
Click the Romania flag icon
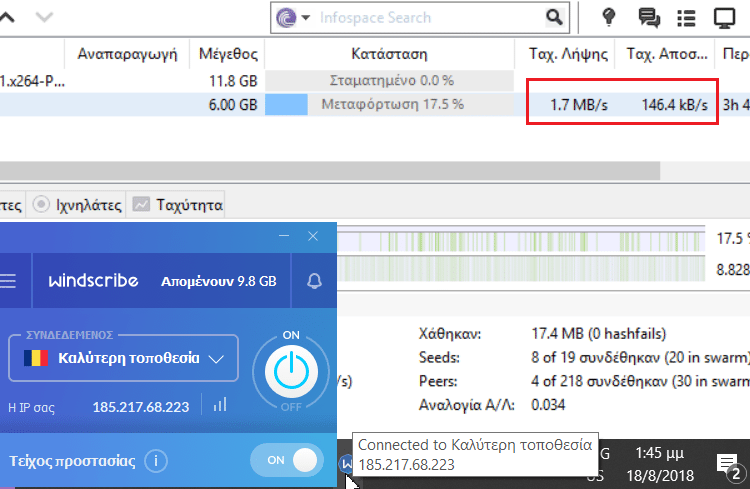click(x=36, y=357)
